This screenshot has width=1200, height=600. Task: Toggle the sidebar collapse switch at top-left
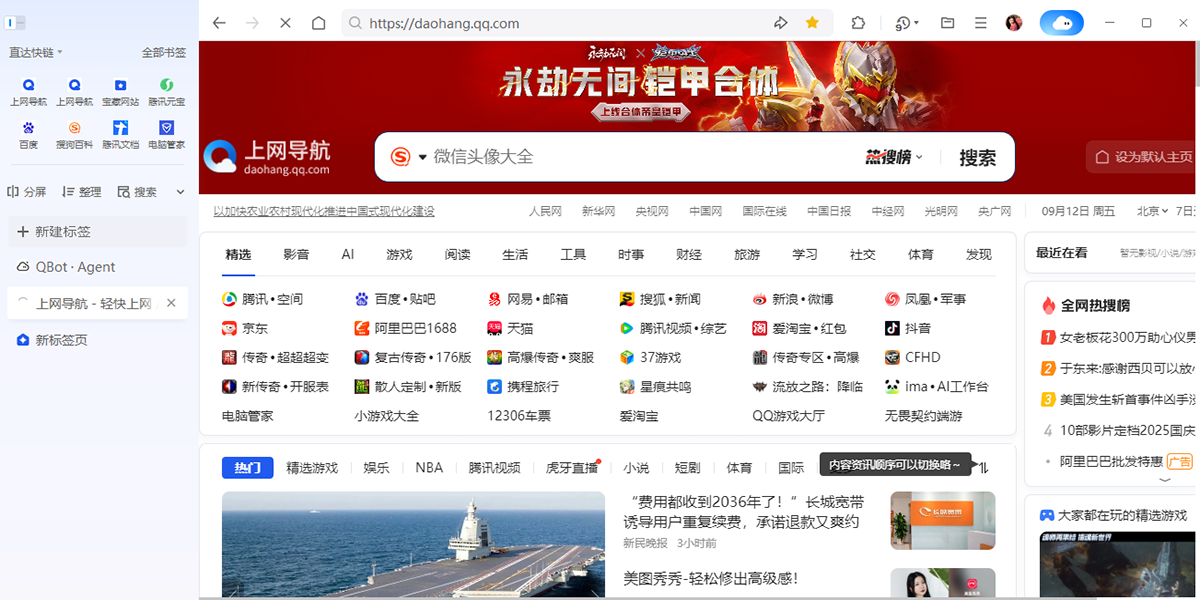click(x=16, y=22)
